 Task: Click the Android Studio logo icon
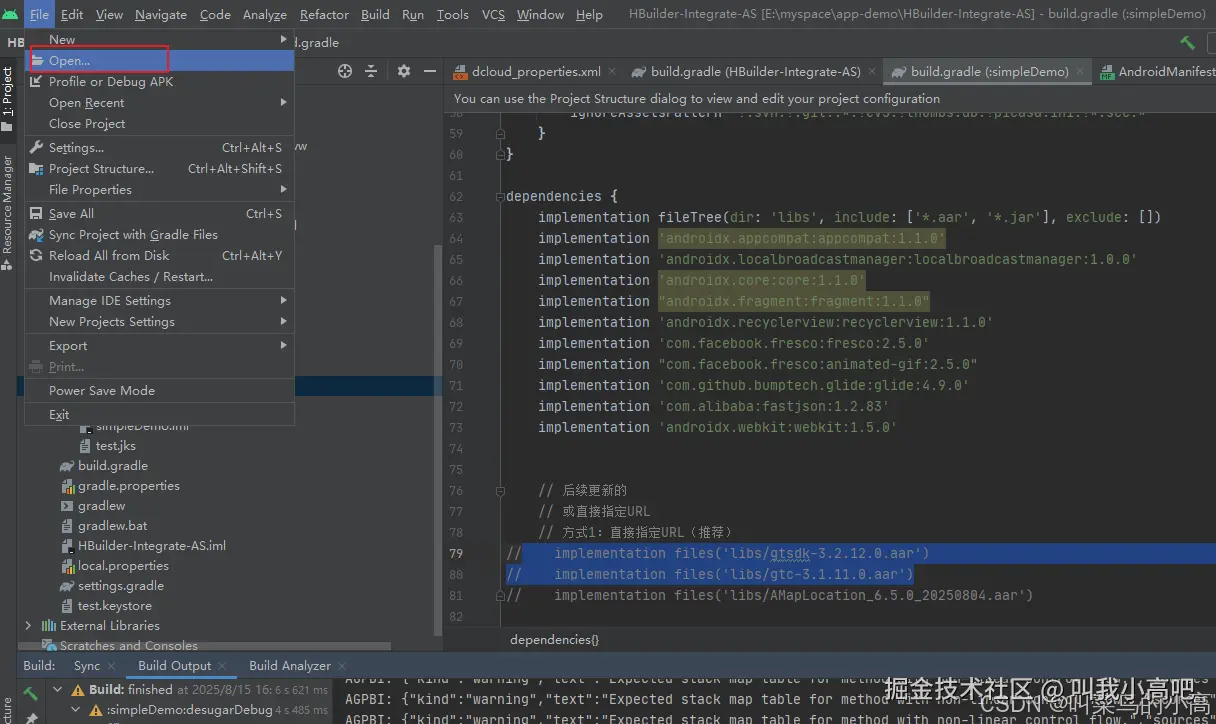[x=10, y=14]
